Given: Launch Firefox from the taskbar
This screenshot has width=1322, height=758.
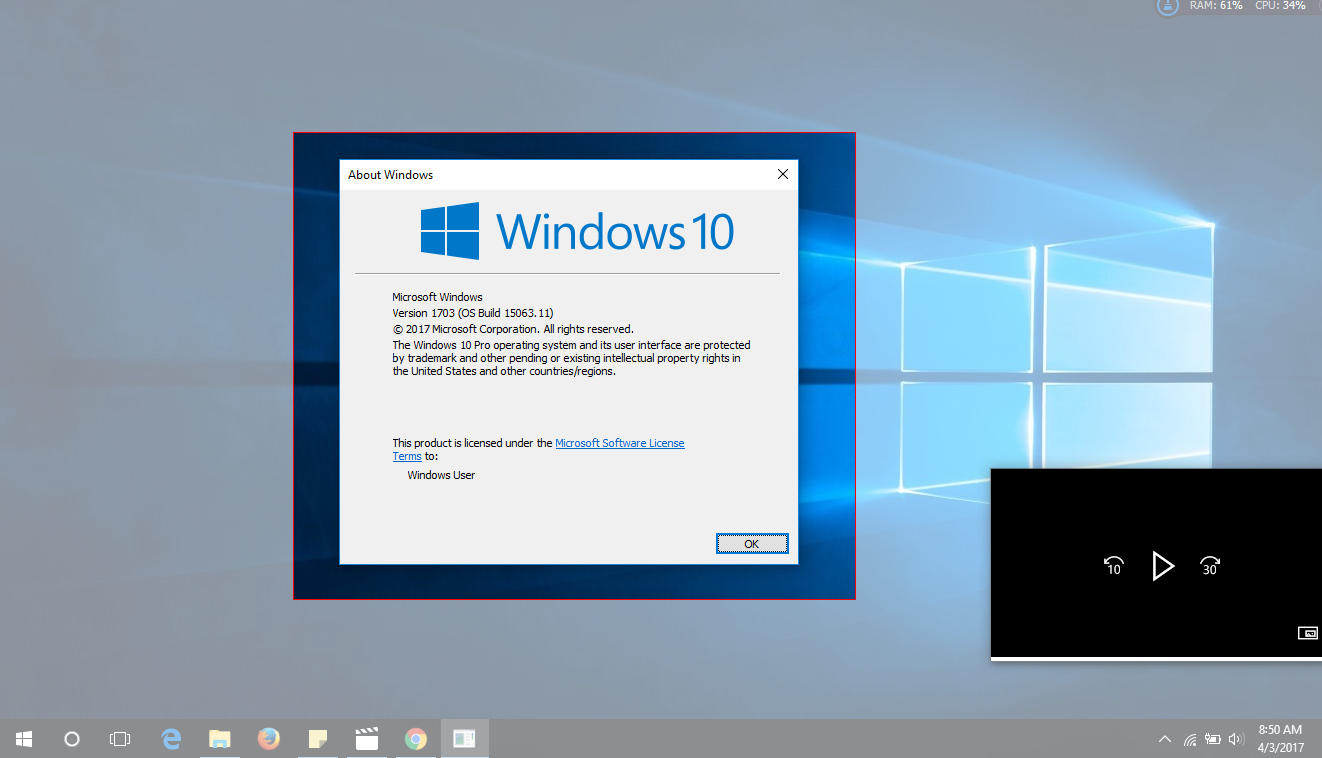Looking at the screenshot, I should click(x=269, y=739).
